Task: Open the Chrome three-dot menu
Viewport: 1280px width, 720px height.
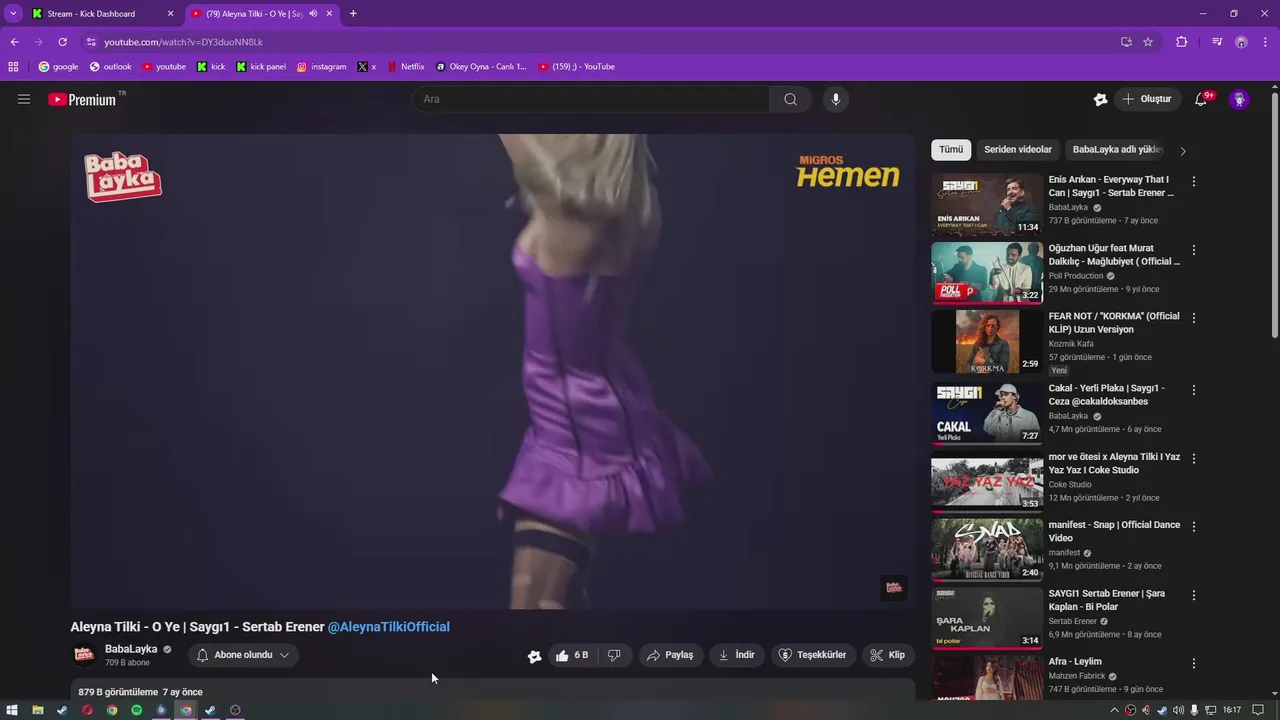Action: 1264,42
